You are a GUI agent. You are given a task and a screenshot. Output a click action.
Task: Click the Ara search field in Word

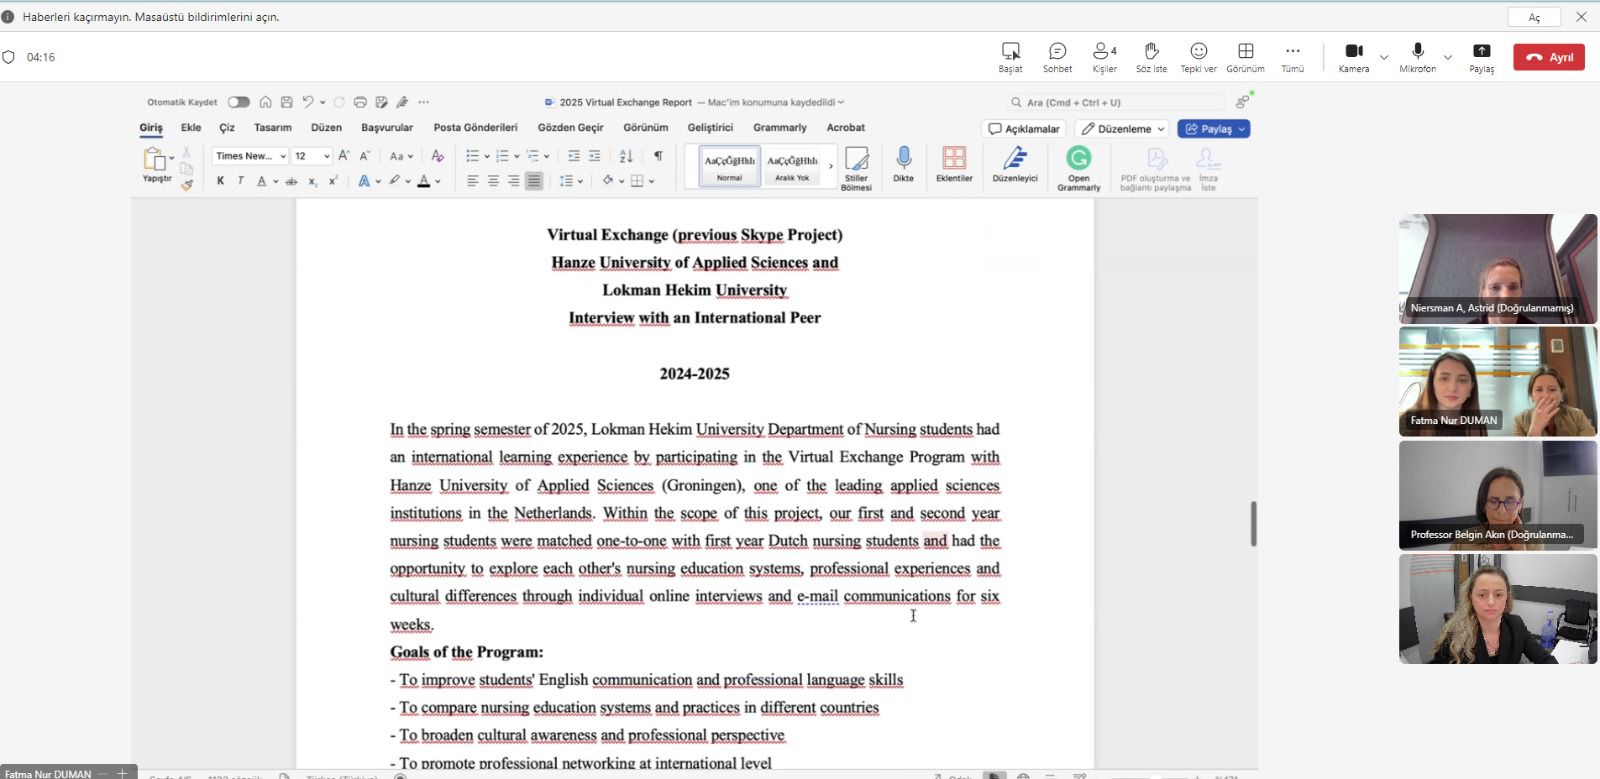1115,102
